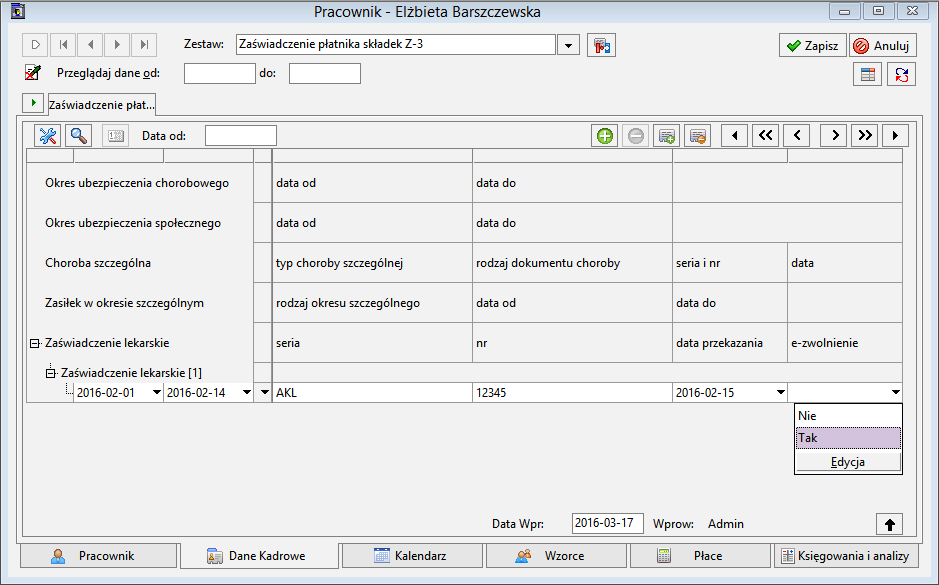Toggle the edit checkbox beside Przeglądaj dane od

coord(32,73)
